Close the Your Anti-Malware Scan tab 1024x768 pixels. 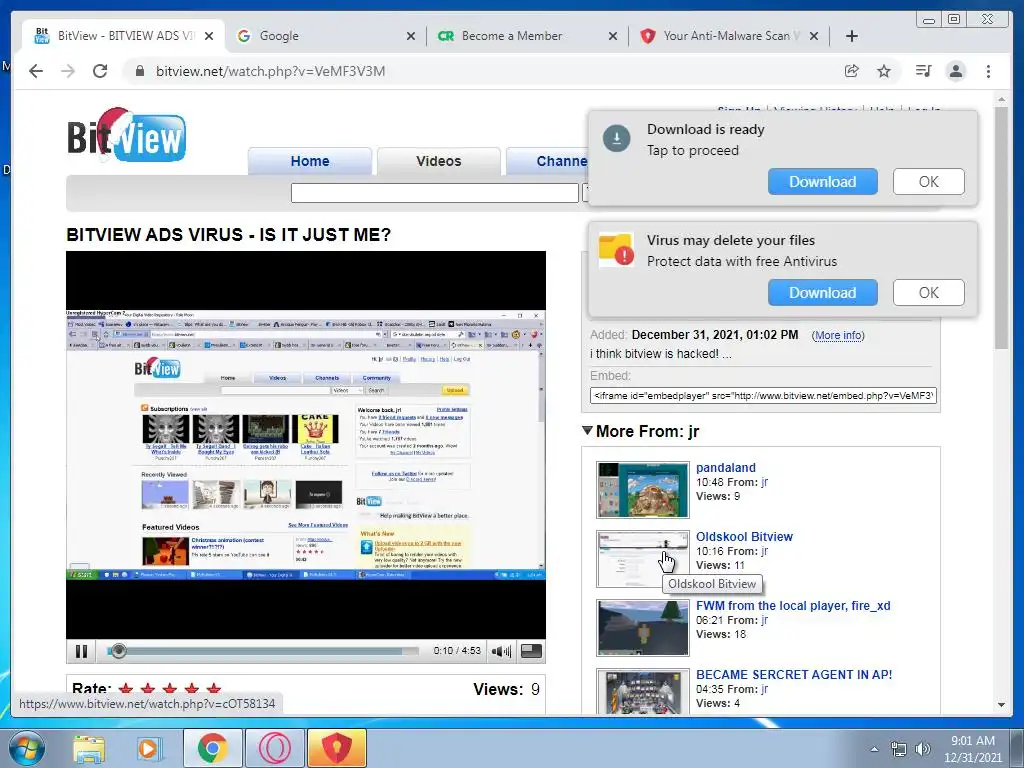click(814, 37)
